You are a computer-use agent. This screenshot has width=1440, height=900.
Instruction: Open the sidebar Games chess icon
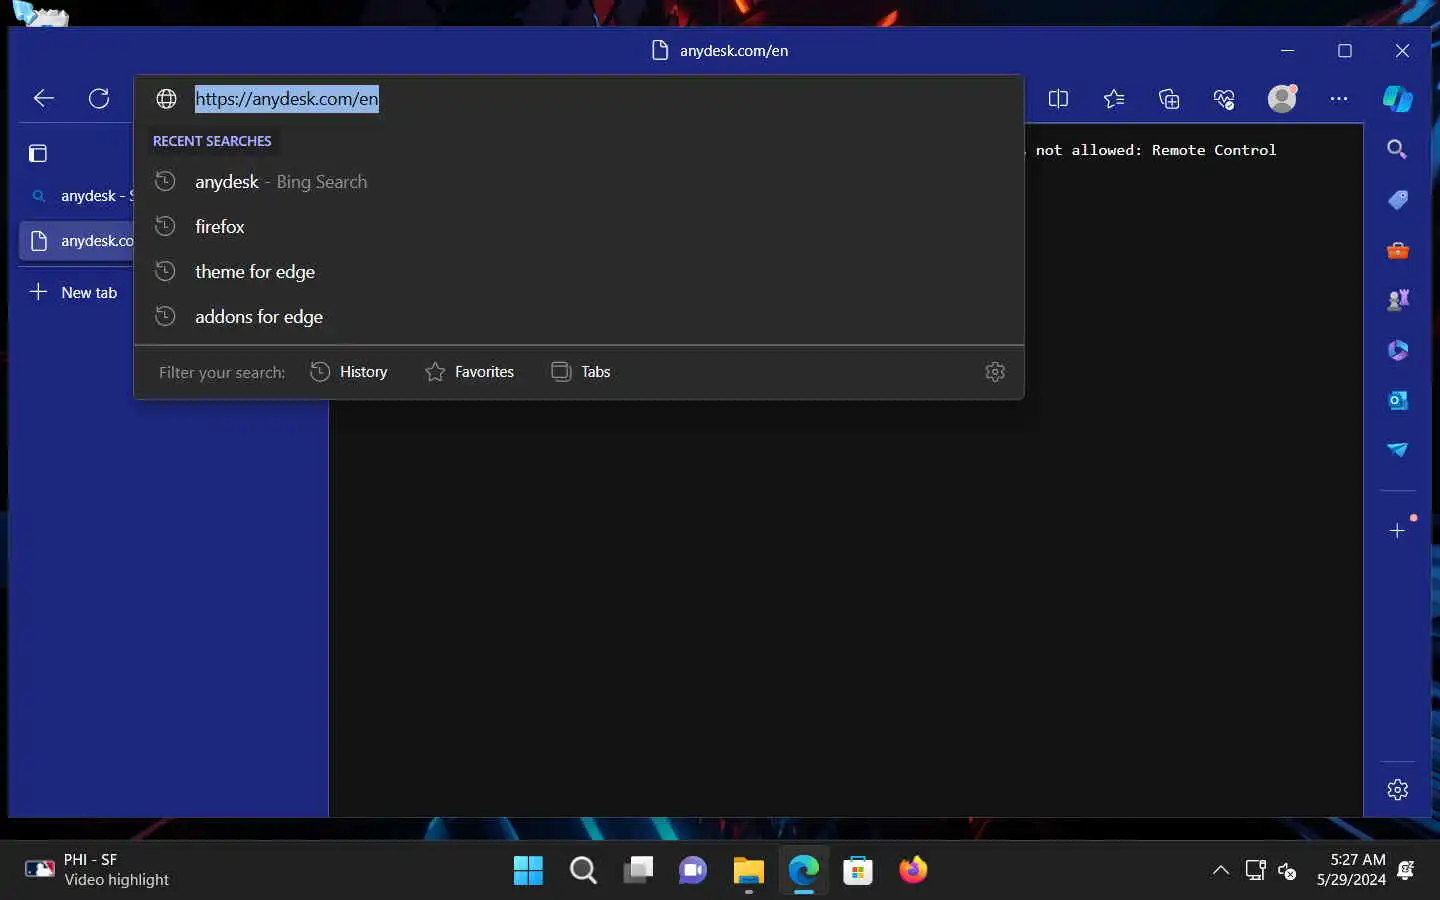tap(1398, 300)
